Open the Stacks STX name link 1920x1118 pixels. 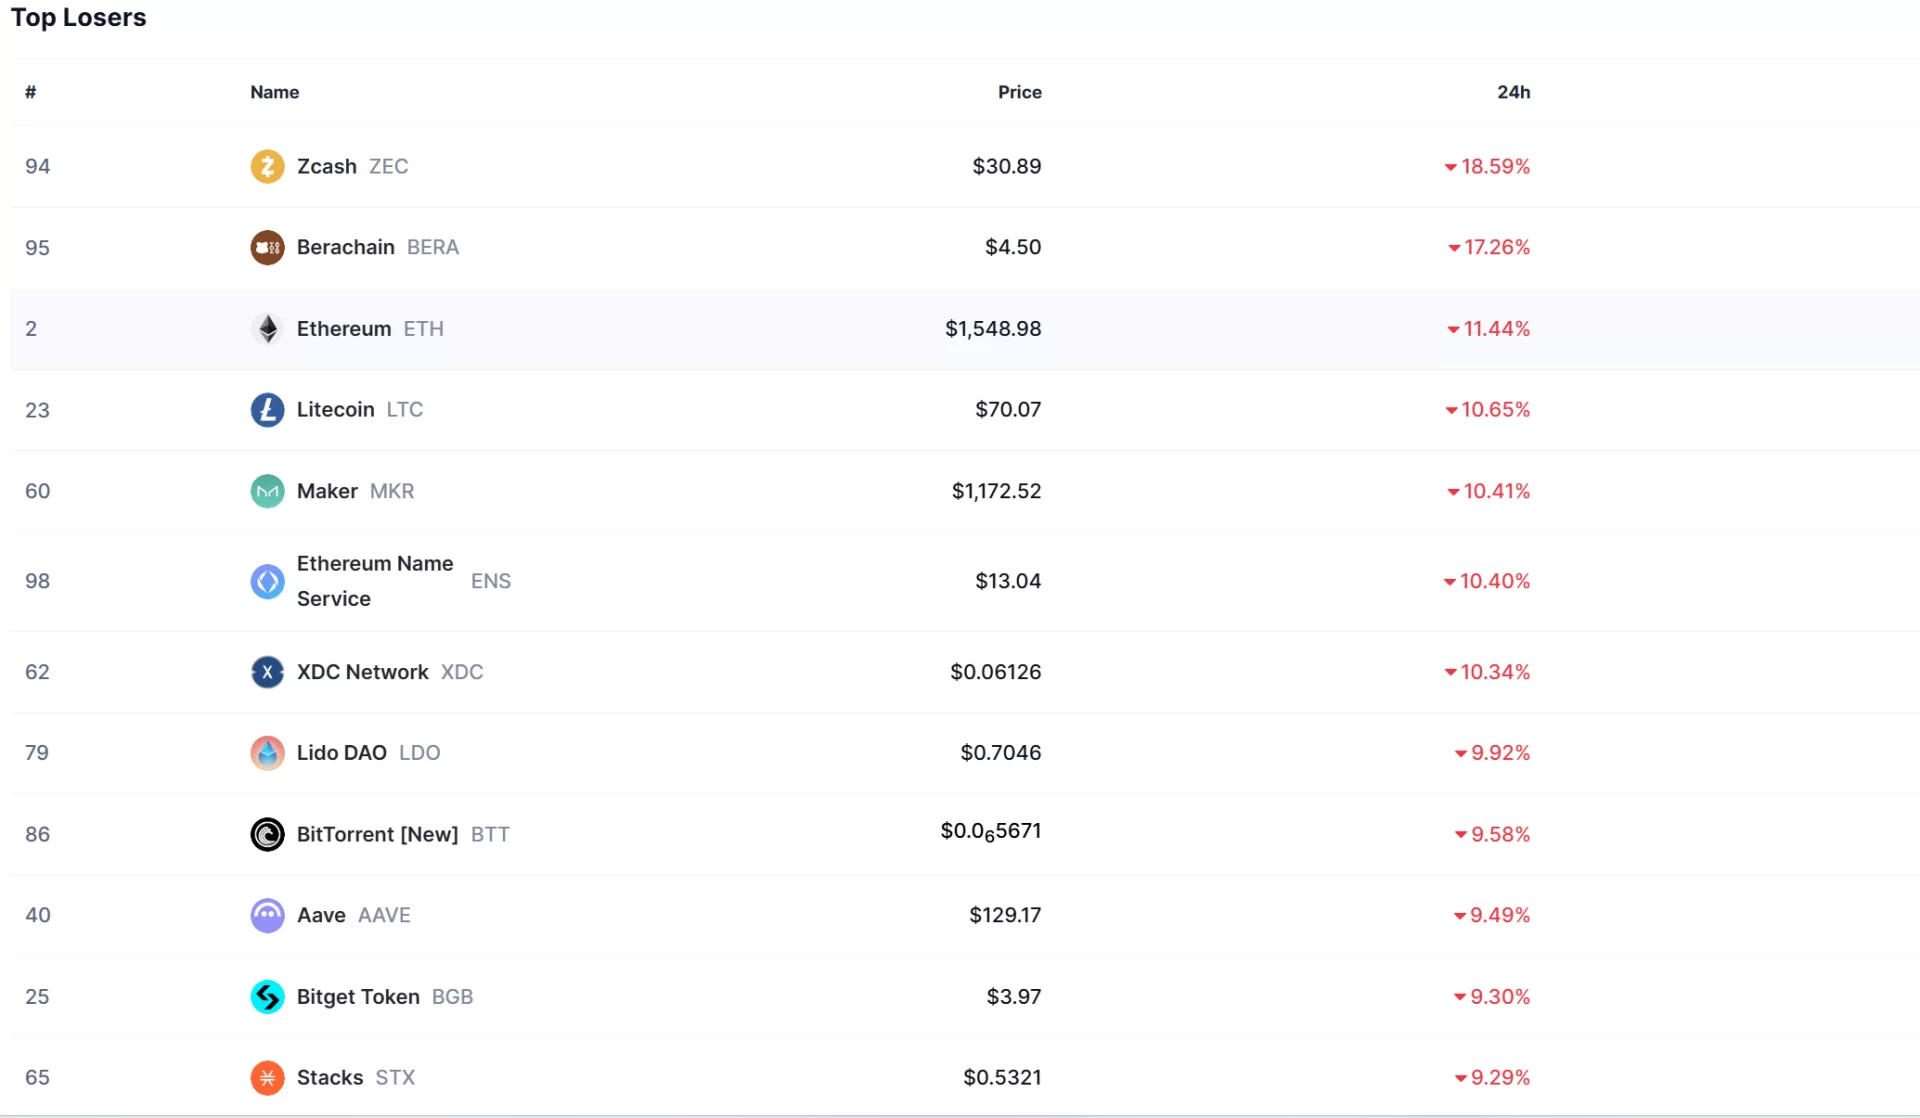[330, 1078]
